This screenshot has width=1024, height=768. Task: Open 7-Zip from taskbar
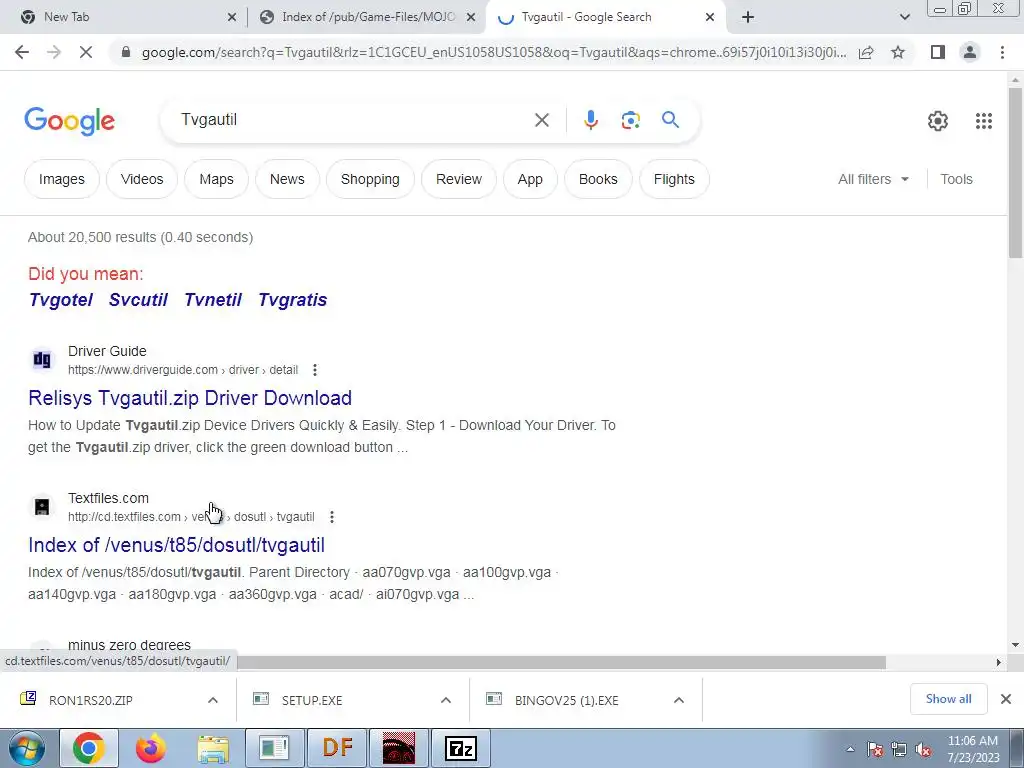point(460,748)
